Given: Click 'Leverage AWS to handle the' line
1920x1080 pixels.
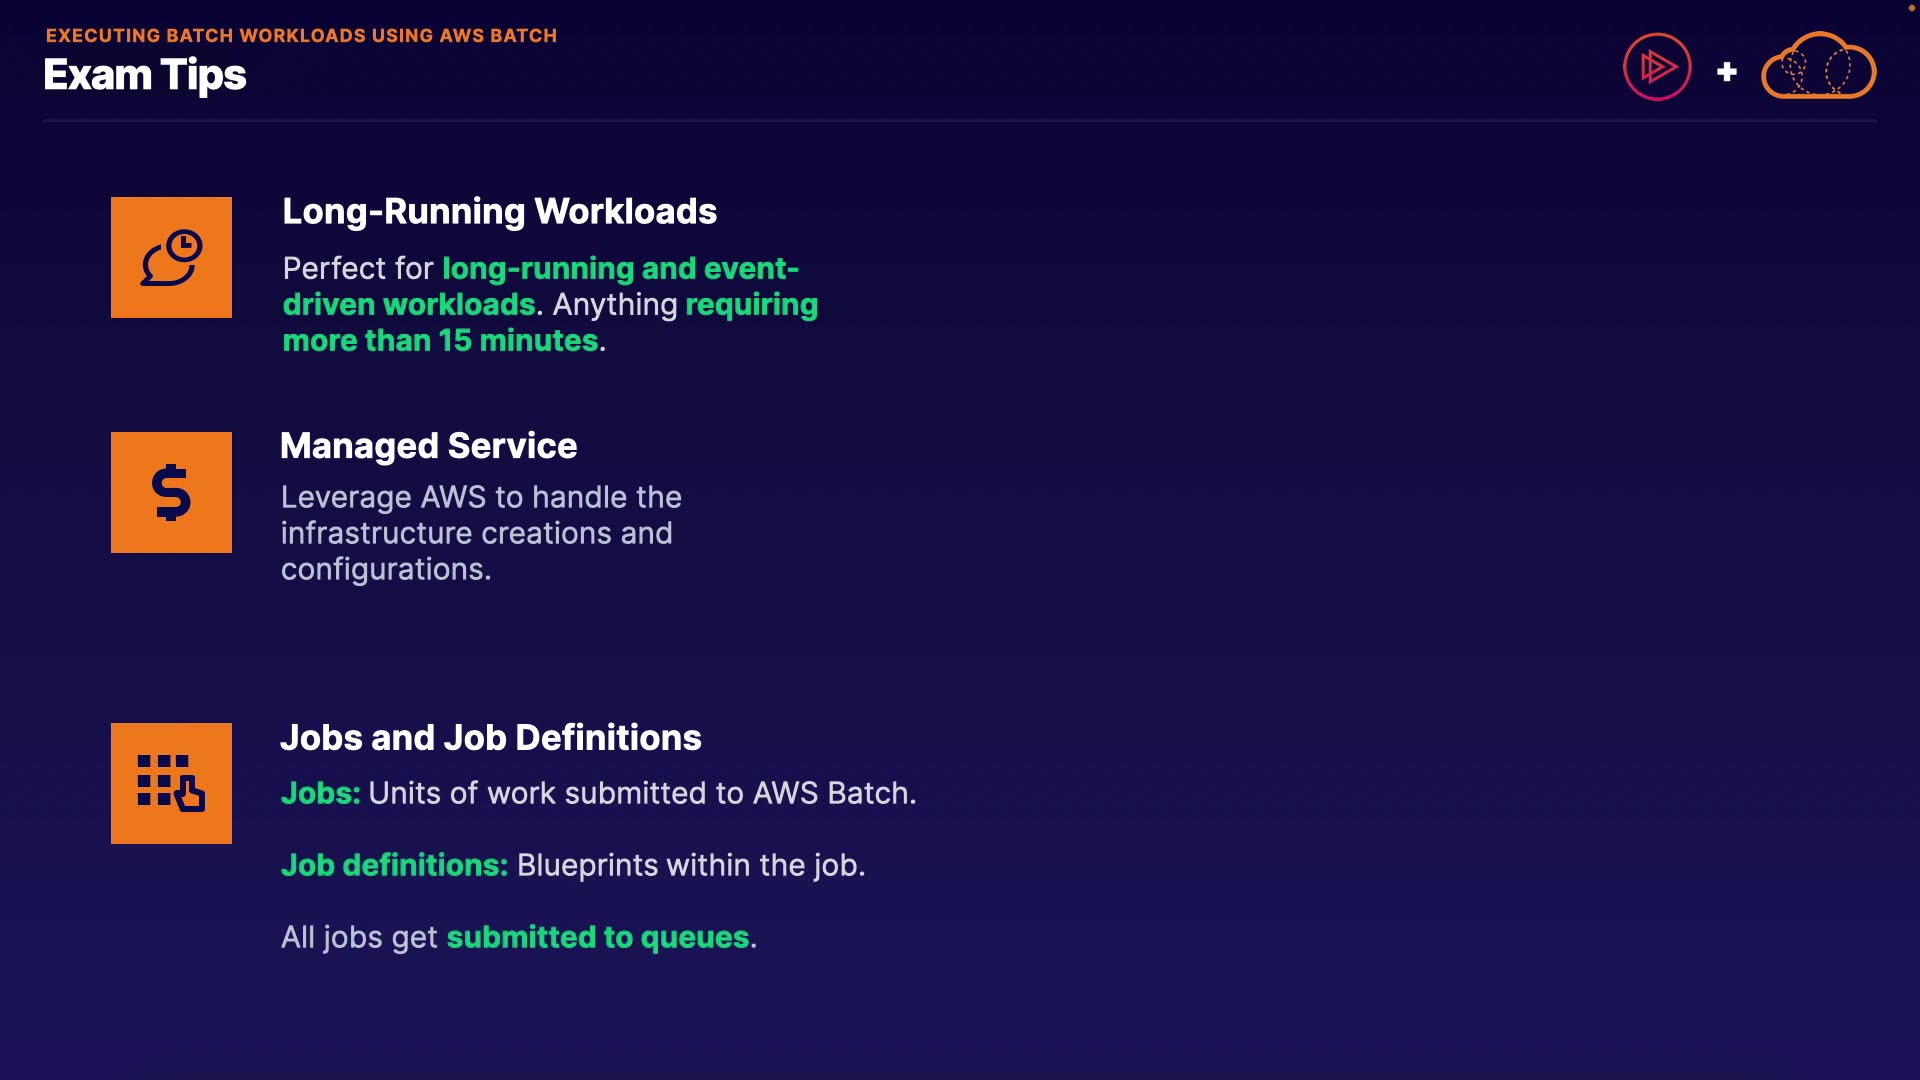Looking at the screenshot, I should (481, 497).
